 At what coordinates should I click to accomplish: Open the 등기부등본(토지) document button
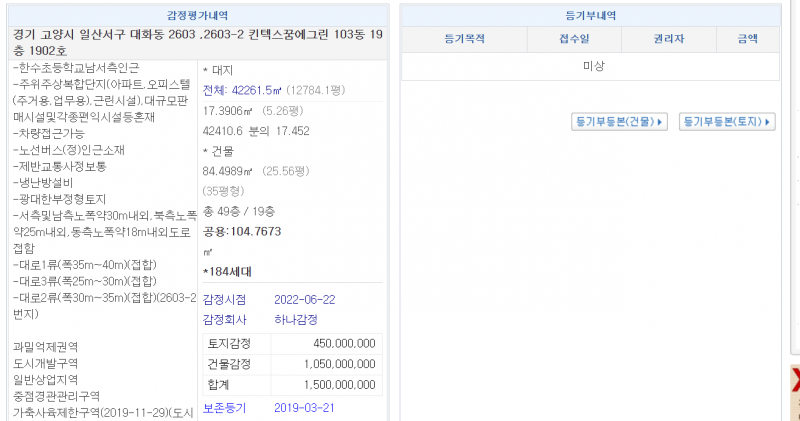[727, 122]
